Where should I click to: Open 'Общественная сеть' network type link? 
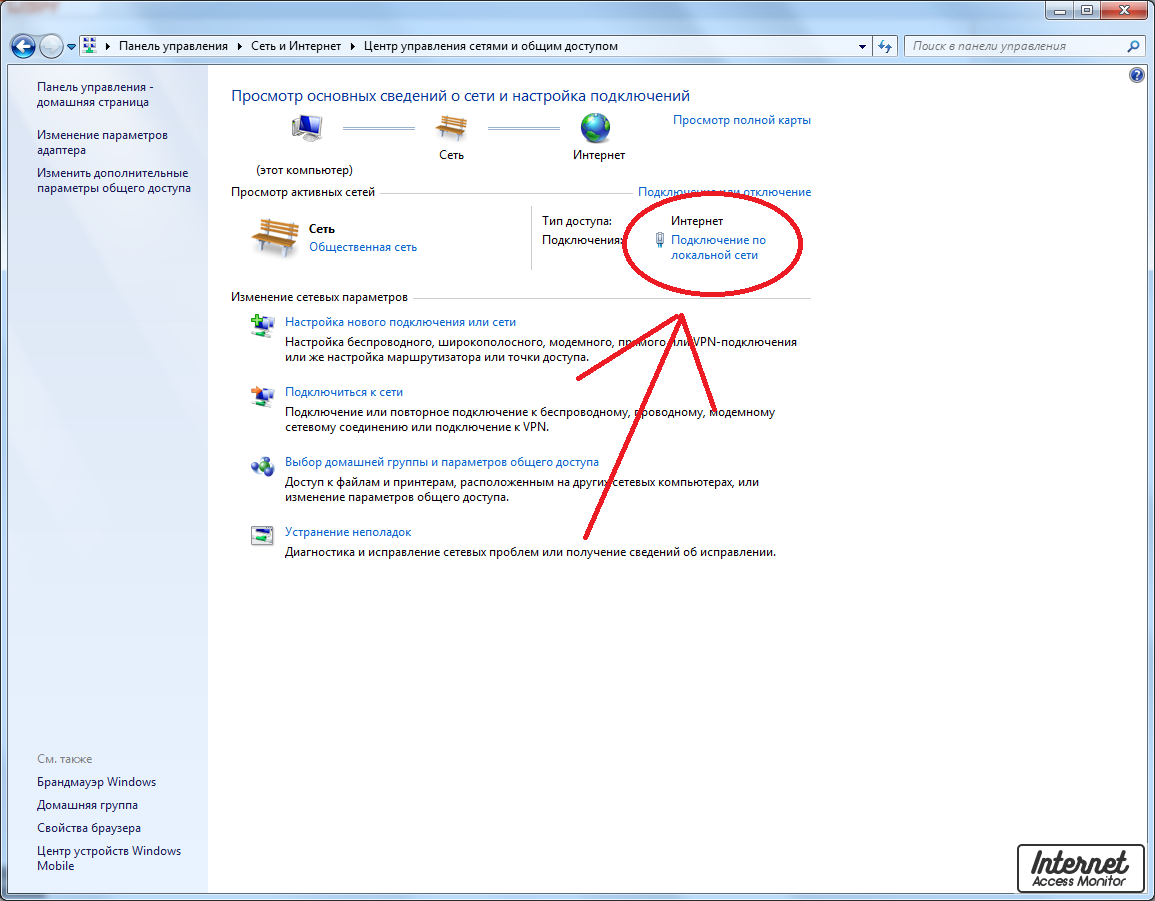point(362,247)
